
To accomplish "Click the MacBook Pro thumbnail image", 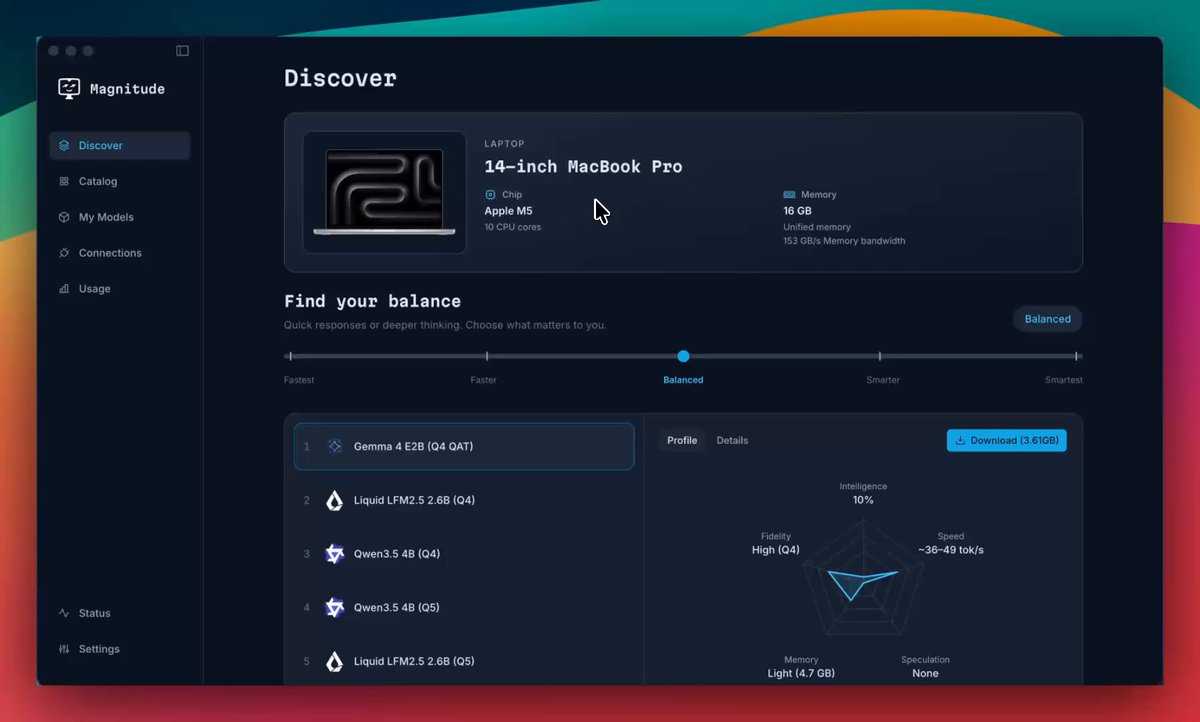I will [x=384, y=192].
